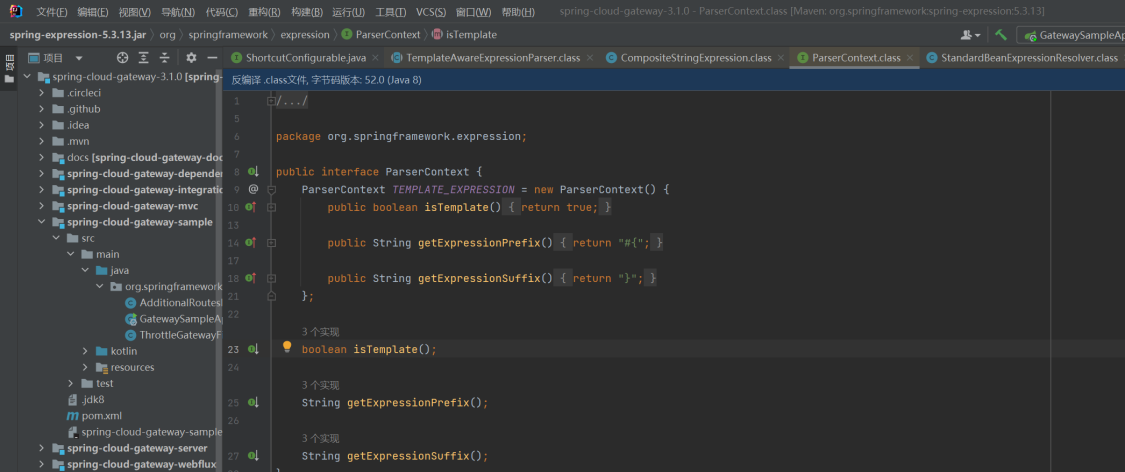The width and height of the screenshot is (1125, 472).
Task: Expand the folded comment on line 1
Action: 271,101
